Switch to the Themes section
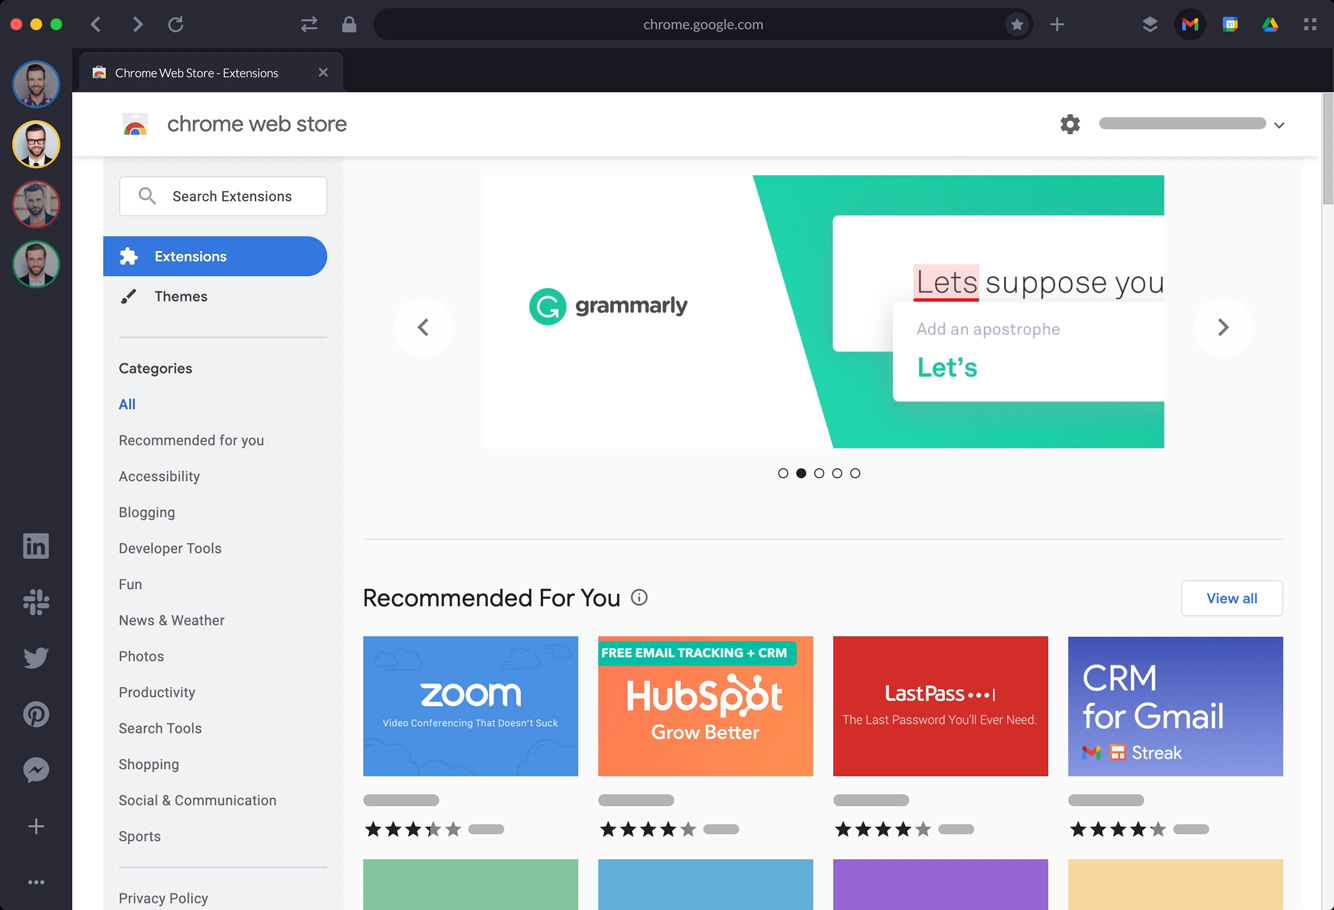This screenshot has width=1334, height=910. [x=181, y=296]
